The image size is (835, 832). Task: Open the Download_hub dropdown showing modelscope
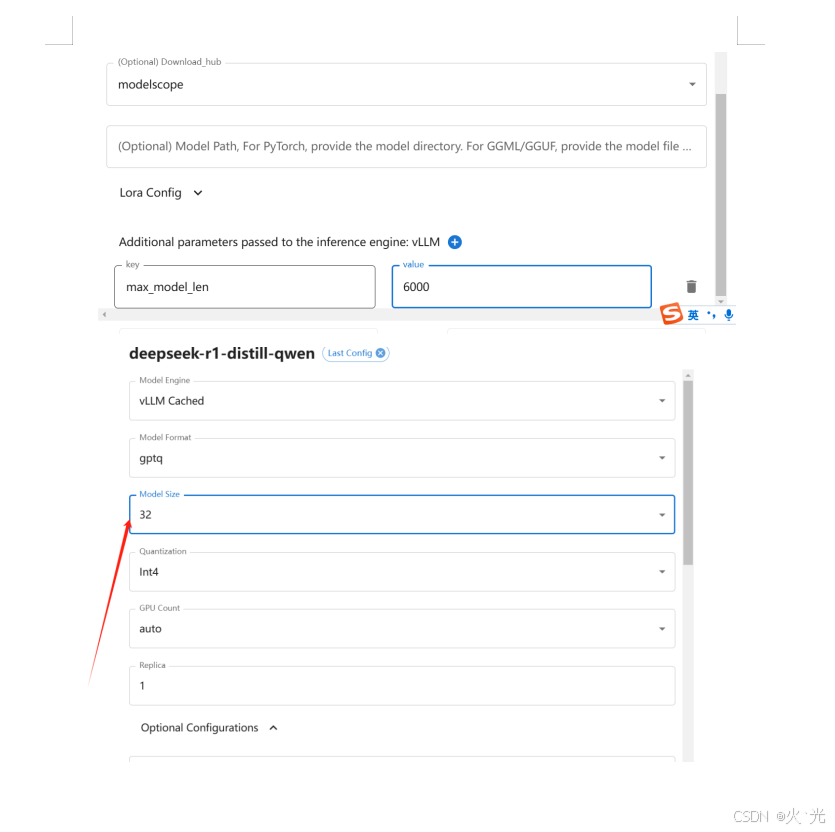coord(406,84)
